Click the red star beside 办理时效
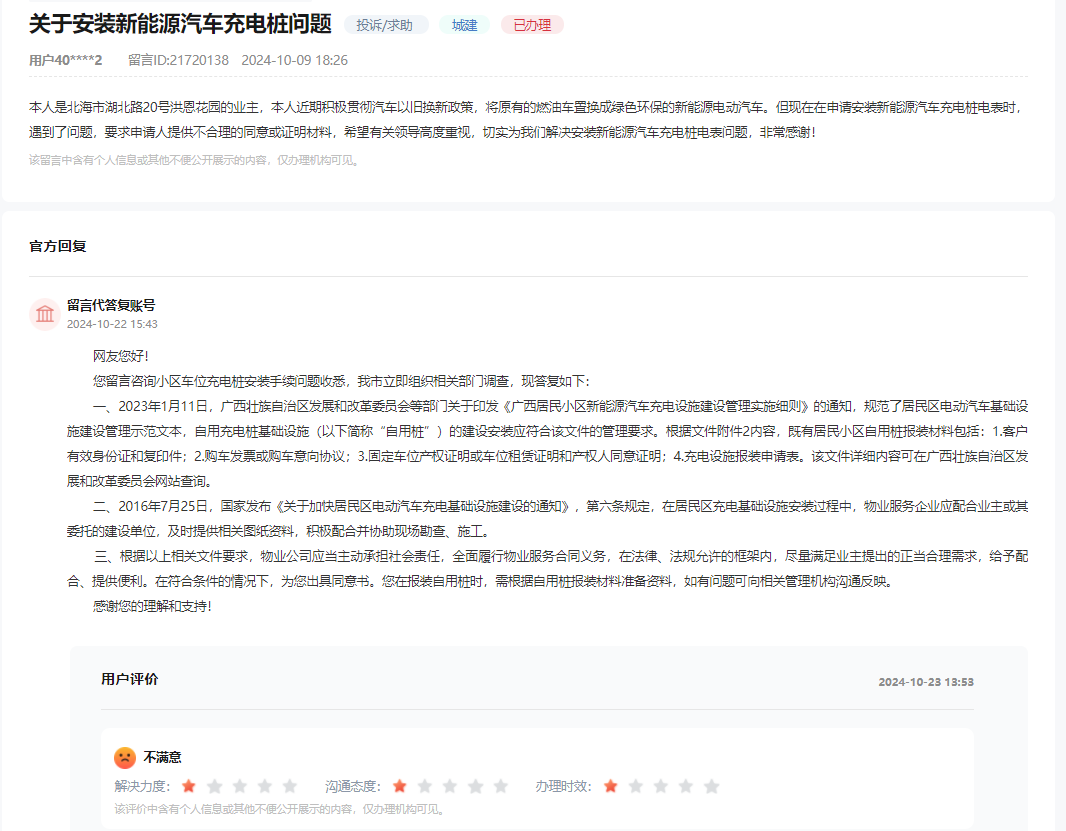This screenshot has width=1066, height=831. tap(610, 787)
